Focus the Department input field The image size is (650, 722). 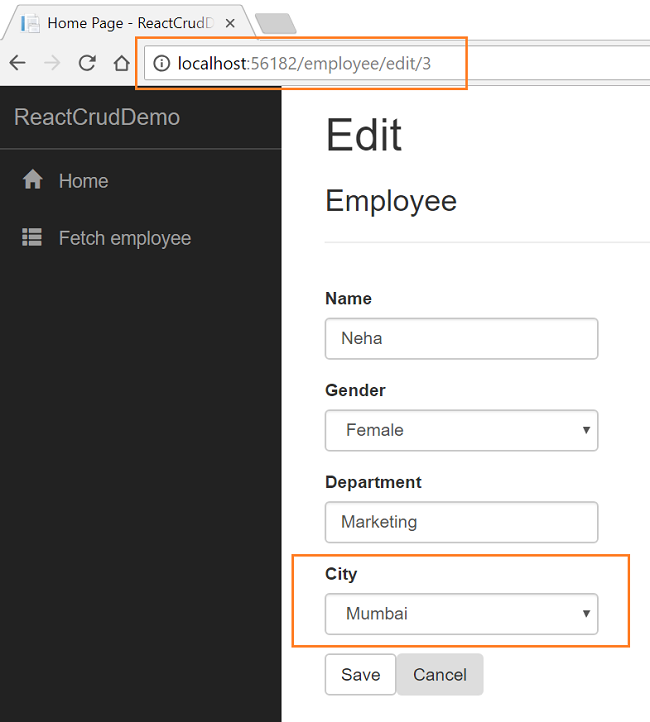point(461,522)
